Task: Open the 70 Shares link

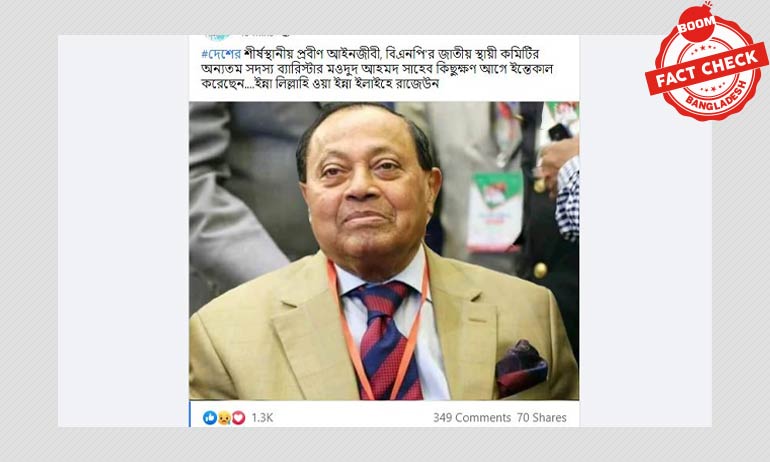Action: tap(541, 418)
